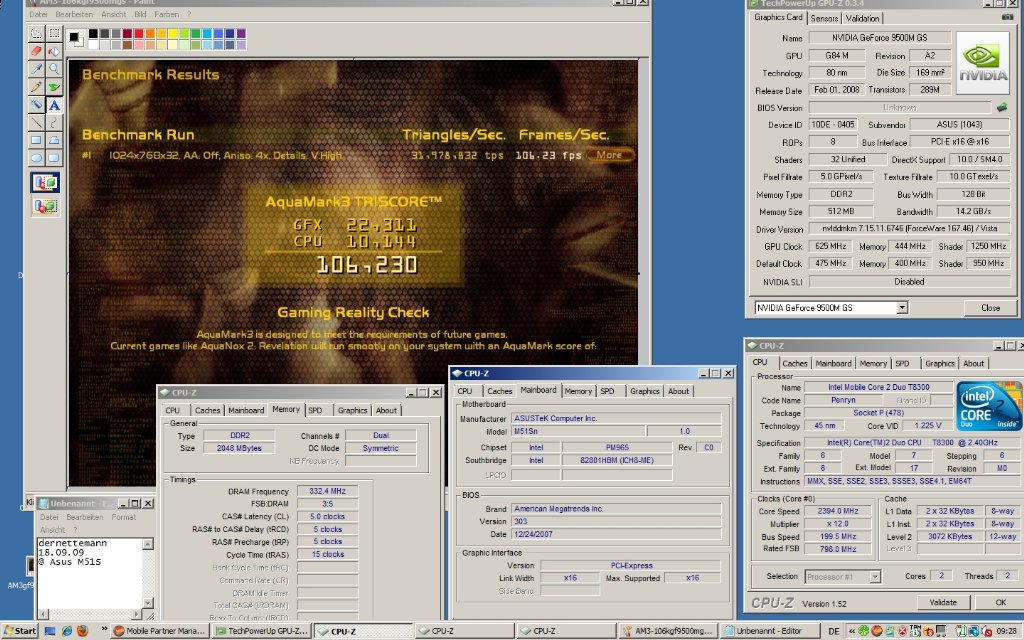Click the Driver Version field in GPU-Z
The image size is (1024, 640).
click(x=908, y=229)
